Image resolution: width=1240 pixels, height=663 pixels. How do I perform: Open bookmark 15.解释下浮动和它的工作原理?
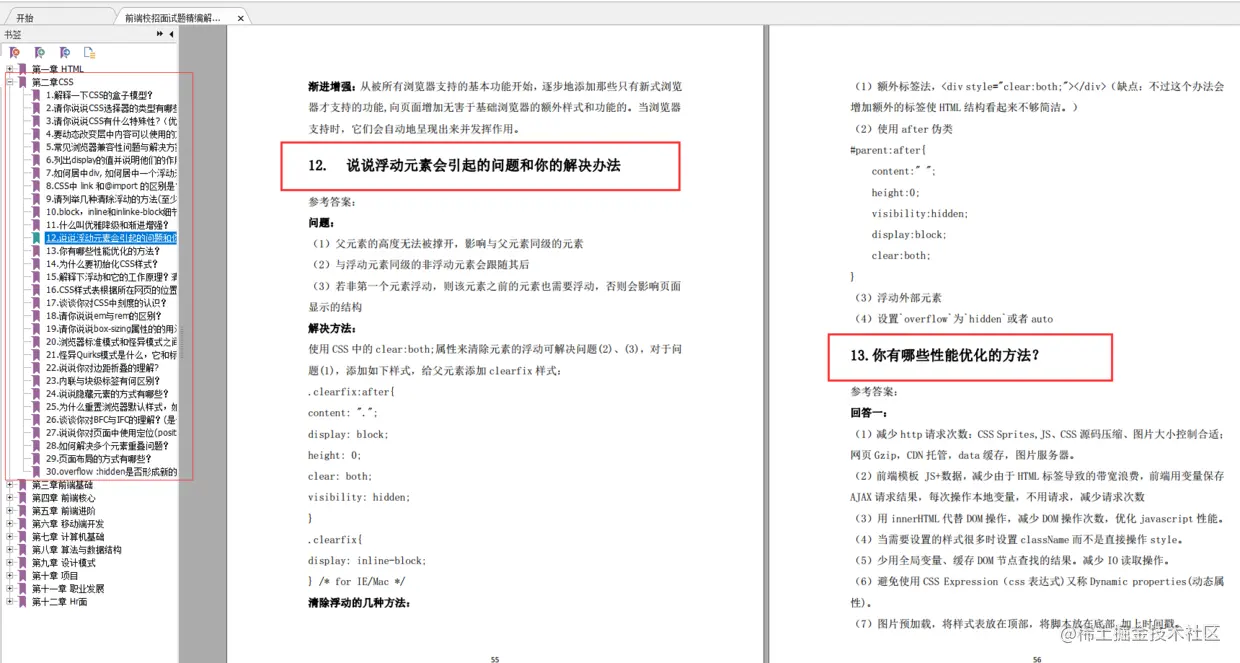point(112,277)
